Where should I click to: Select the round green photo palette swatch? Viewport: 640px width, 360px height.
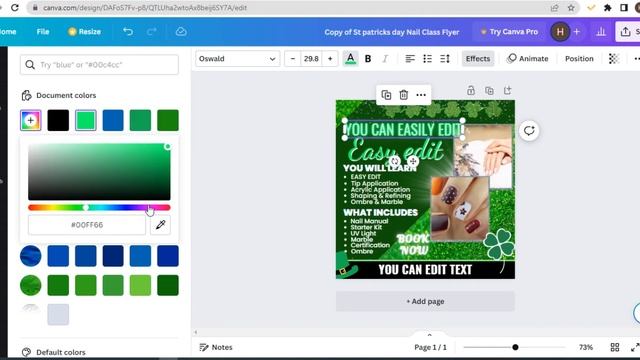coord(31,285)
